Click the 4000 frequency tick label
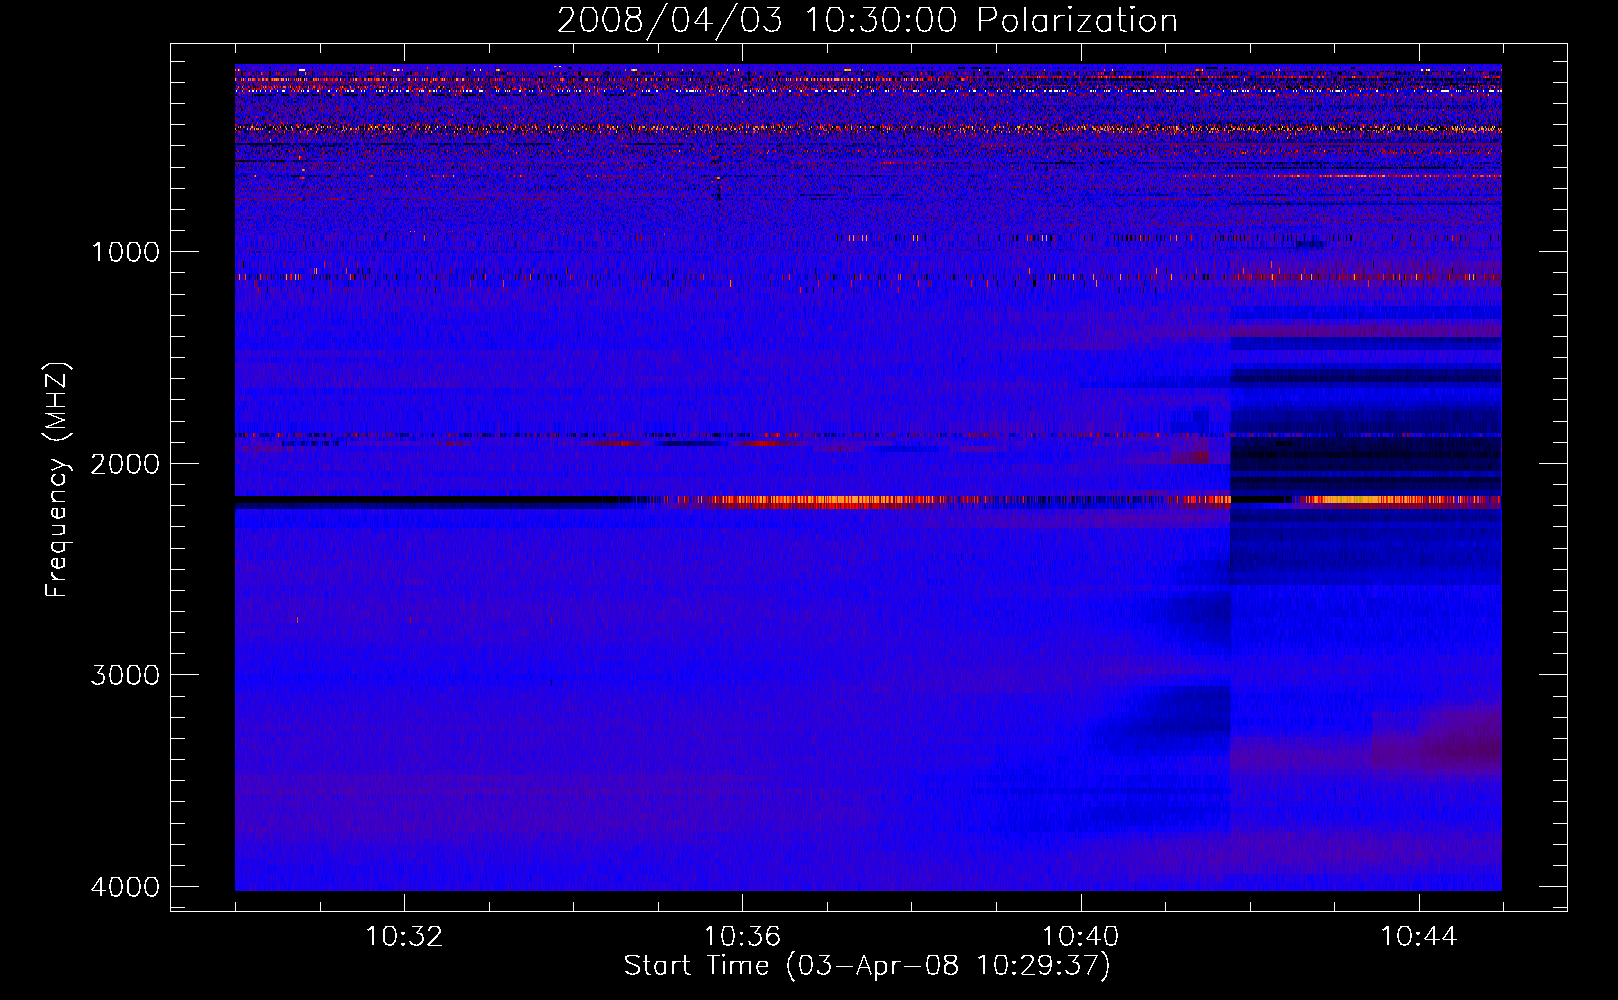 click(125, 887)
